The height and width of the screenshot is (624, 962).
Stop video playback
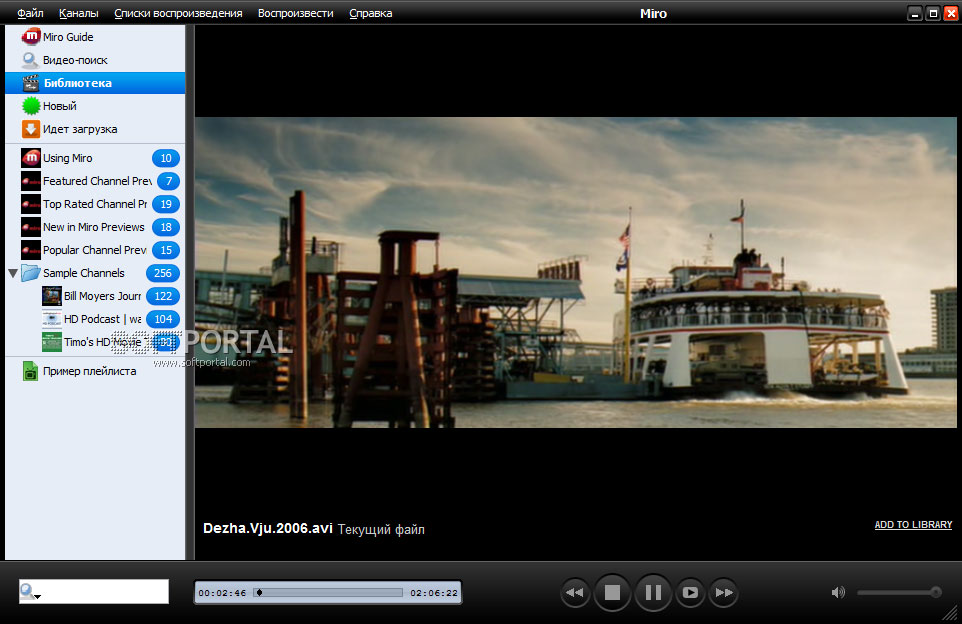(612, 592)
